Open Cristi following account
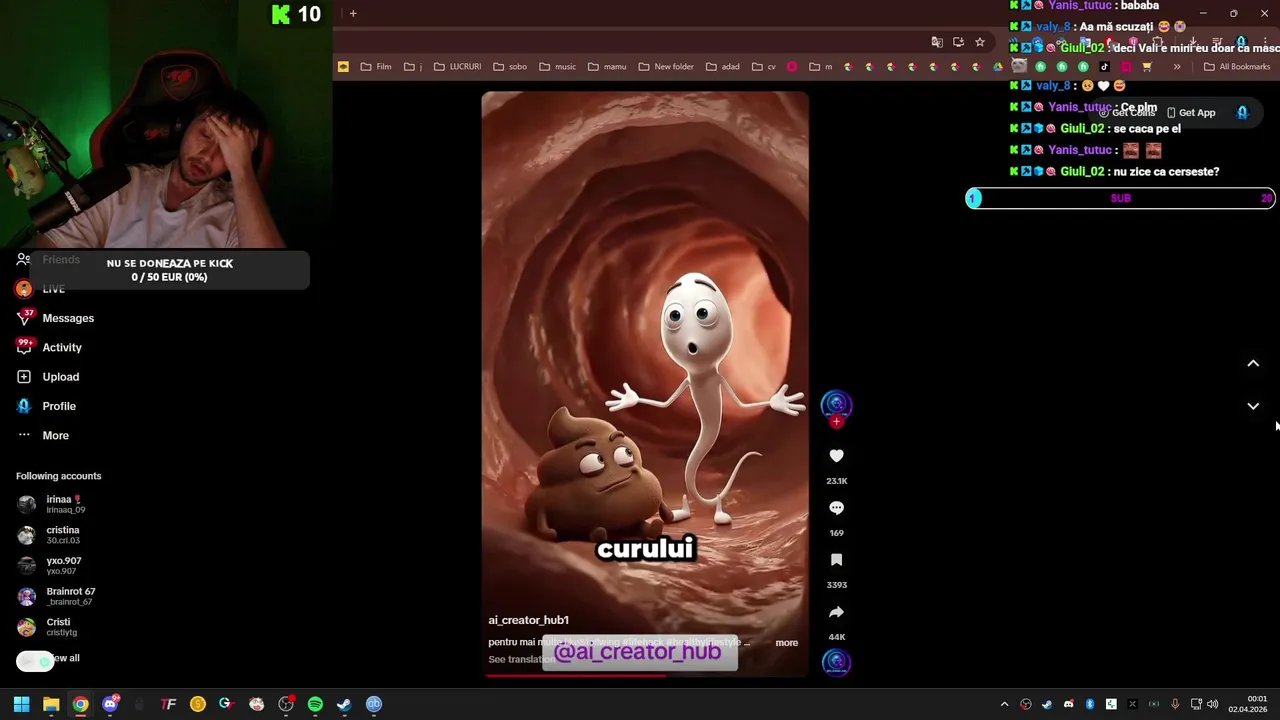Image resolution: width=1280 pixels, height=720 pixels. point(47,627)
